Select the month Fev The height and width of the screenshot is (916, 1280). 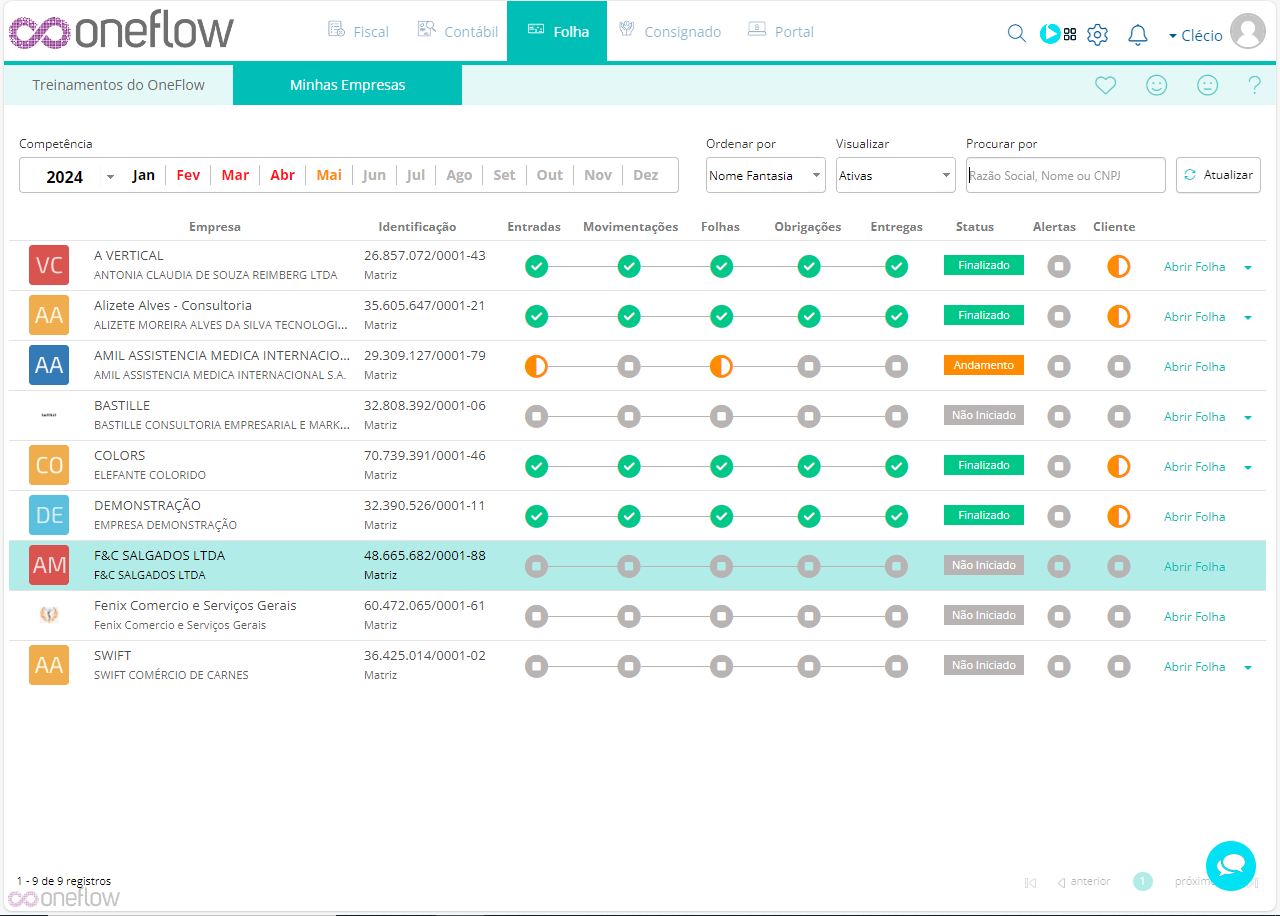188,175
